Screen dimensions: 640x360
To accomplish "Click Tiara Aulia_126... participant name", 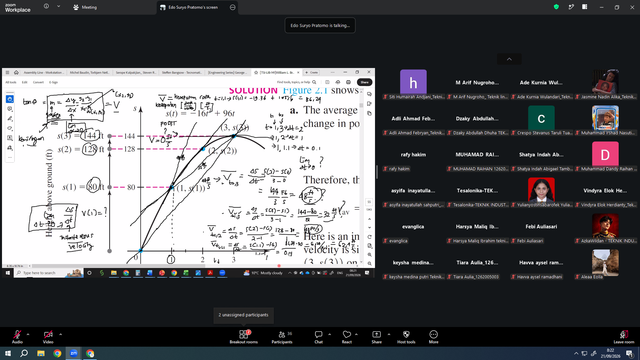I will (x=477, y=262).
